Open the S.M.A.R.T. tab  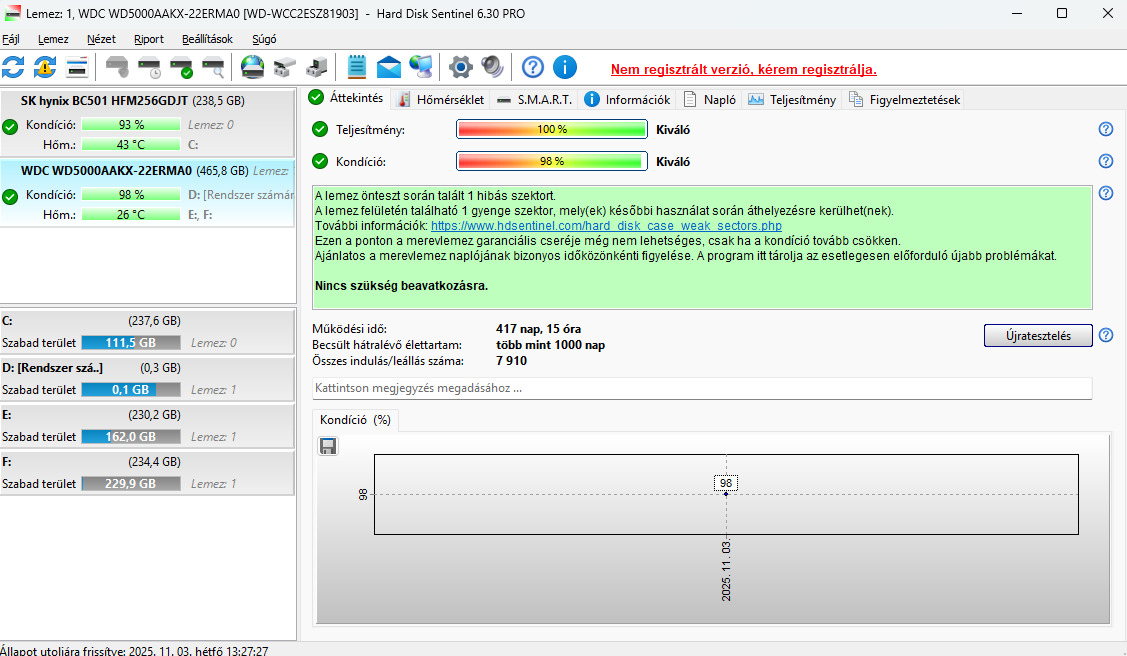tap(535, 100)
